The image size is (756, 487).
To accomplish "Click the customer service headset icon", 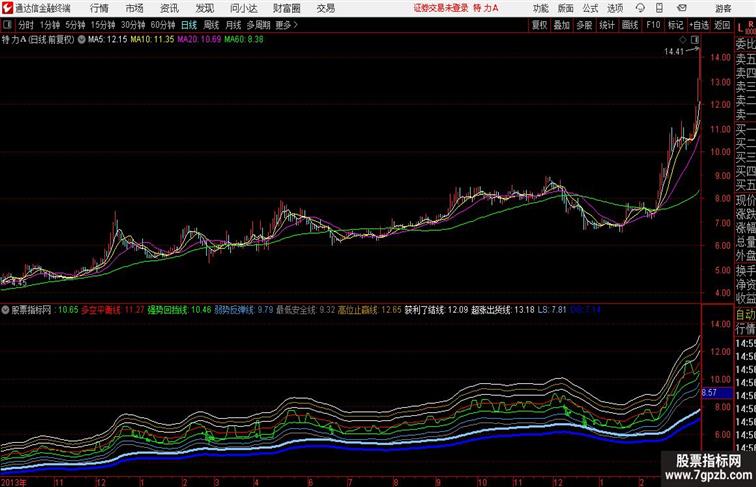I will (640, 8).
